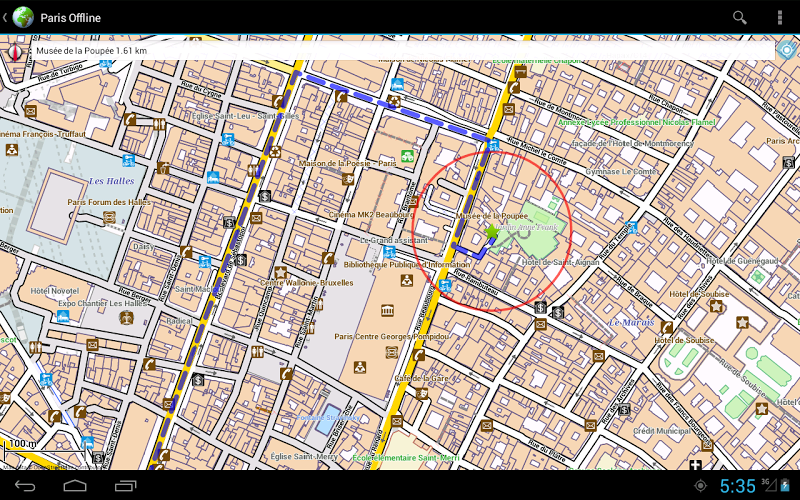Tap library icon below Bibliothèque Publique d'Information
Image resolution: width=800 pixels, height=500 pixels.
[x=407, y=280]
